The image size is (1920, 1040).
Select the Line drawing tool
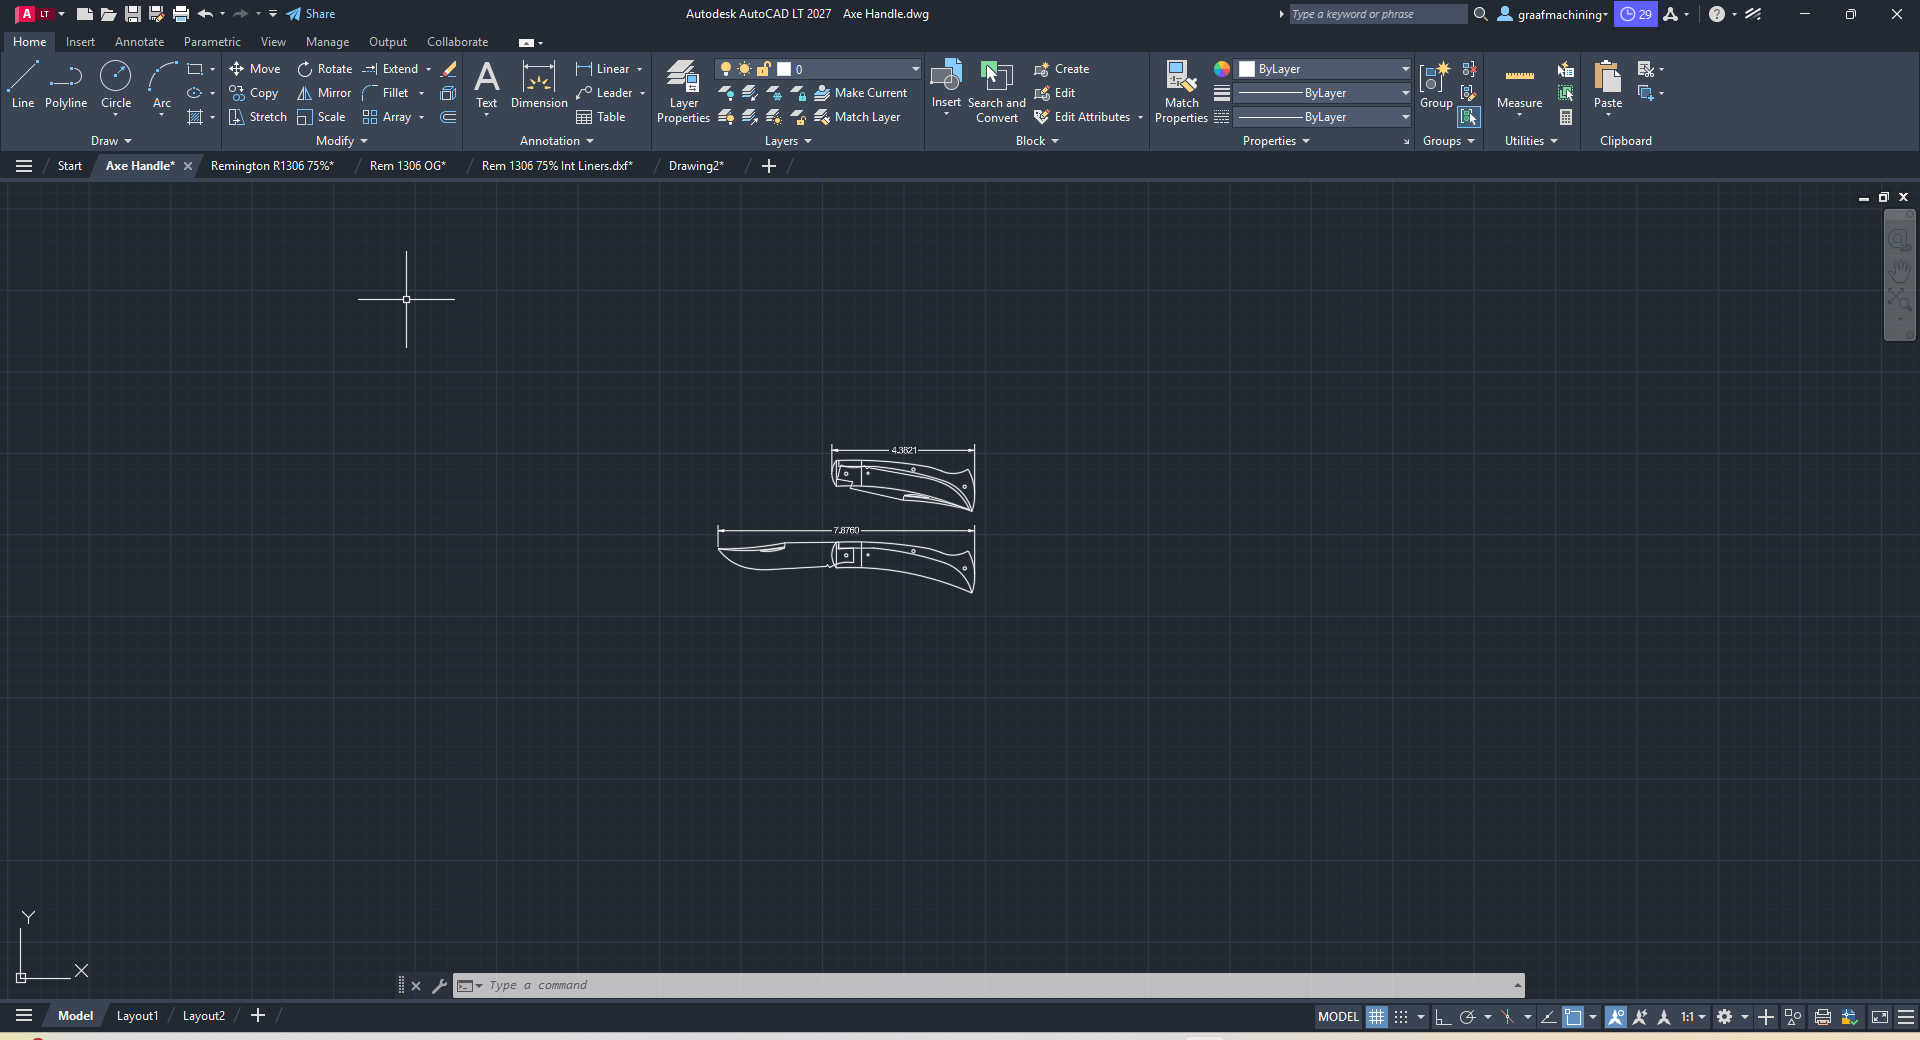coord(23,84)
